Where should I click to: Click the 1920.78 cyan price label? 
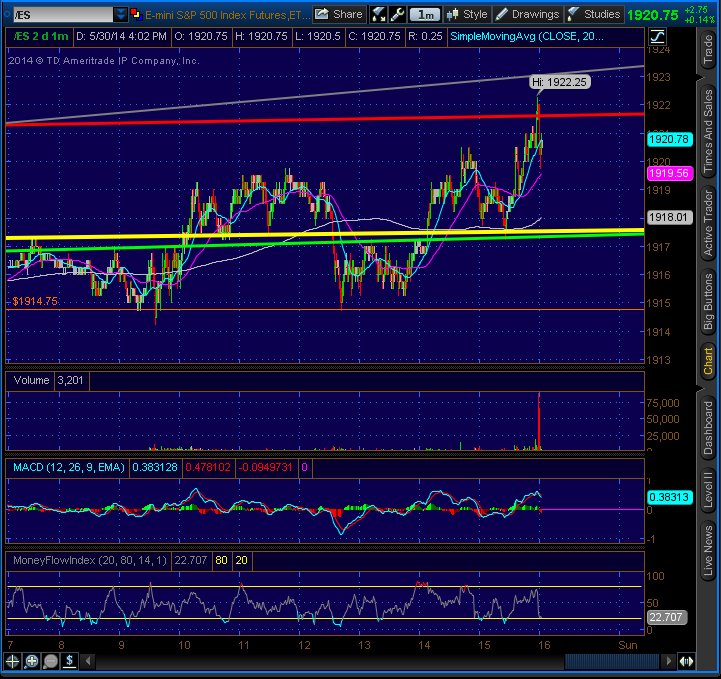point(670,139)
